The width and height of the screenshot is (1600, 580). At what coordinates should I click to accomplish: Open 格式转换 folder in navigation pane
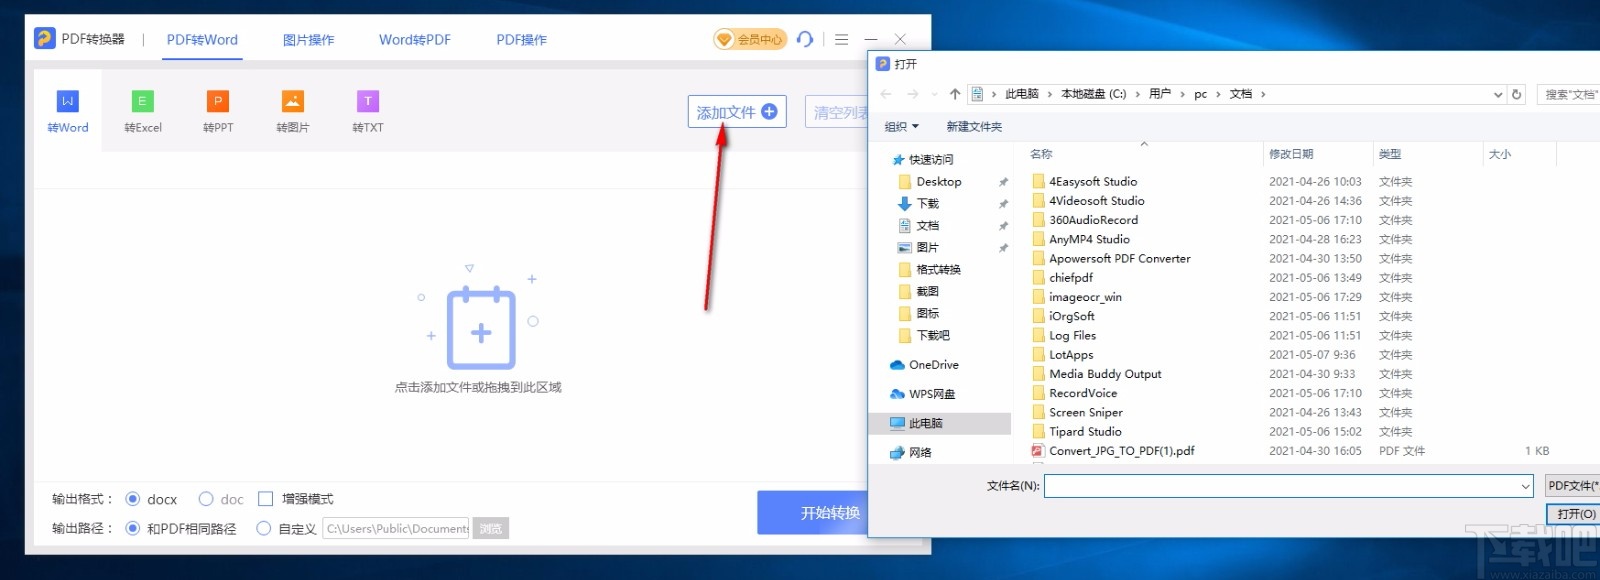(938, 269)
